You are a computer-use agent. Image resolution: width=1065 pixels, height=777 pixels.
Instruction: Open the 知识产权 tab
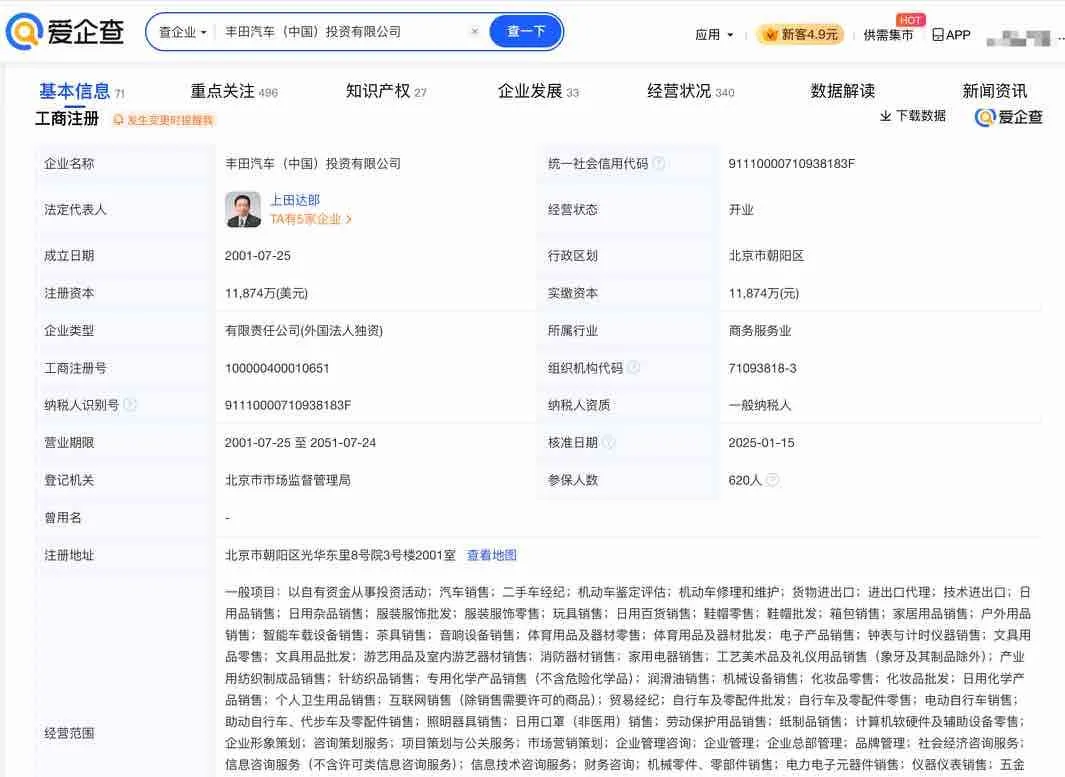click(x=378, y=91)
